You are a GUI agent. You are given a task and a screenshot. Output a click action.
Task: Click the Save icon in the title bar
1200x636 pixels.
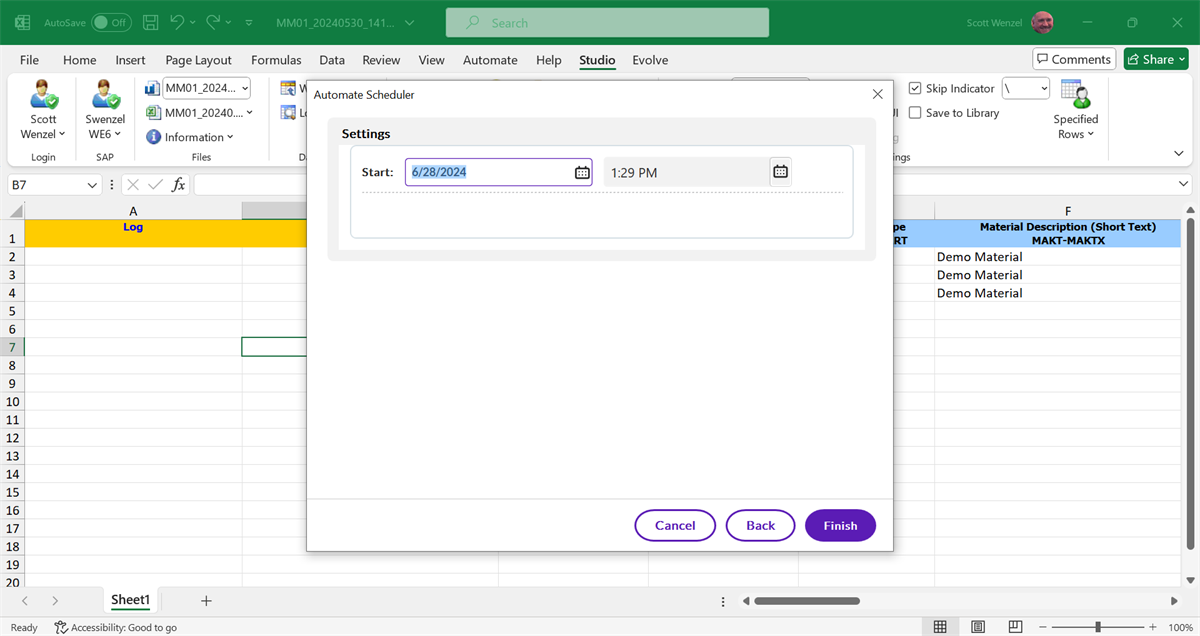point(150,22)
